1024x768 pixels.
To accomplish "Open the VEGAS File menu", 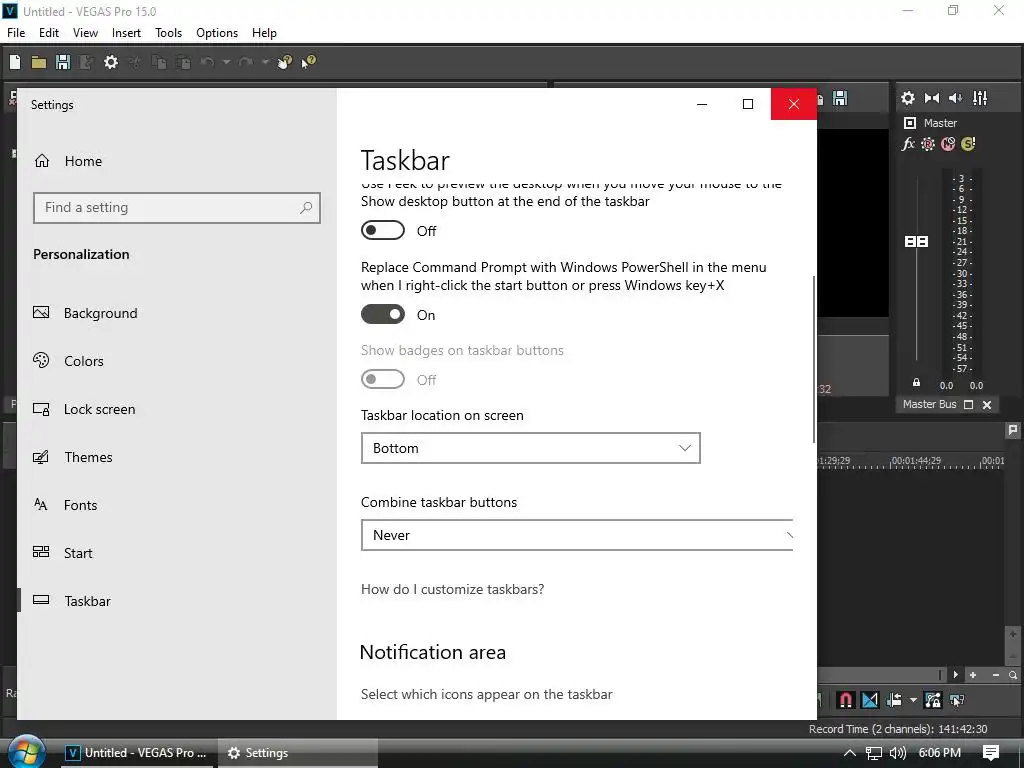I will click(x=16, y=33).
